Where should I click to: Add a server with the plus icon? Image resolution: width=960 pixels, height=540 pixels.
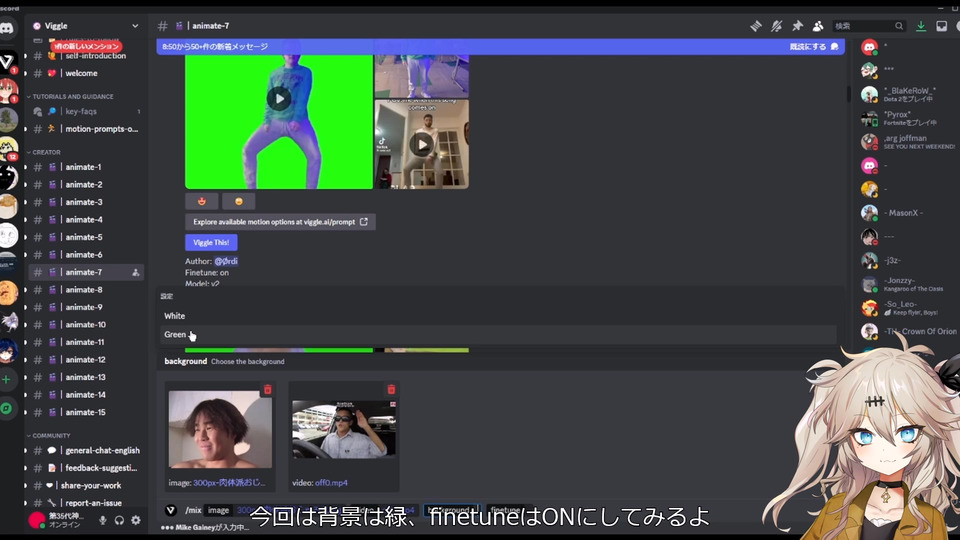[x=7, y=380]
